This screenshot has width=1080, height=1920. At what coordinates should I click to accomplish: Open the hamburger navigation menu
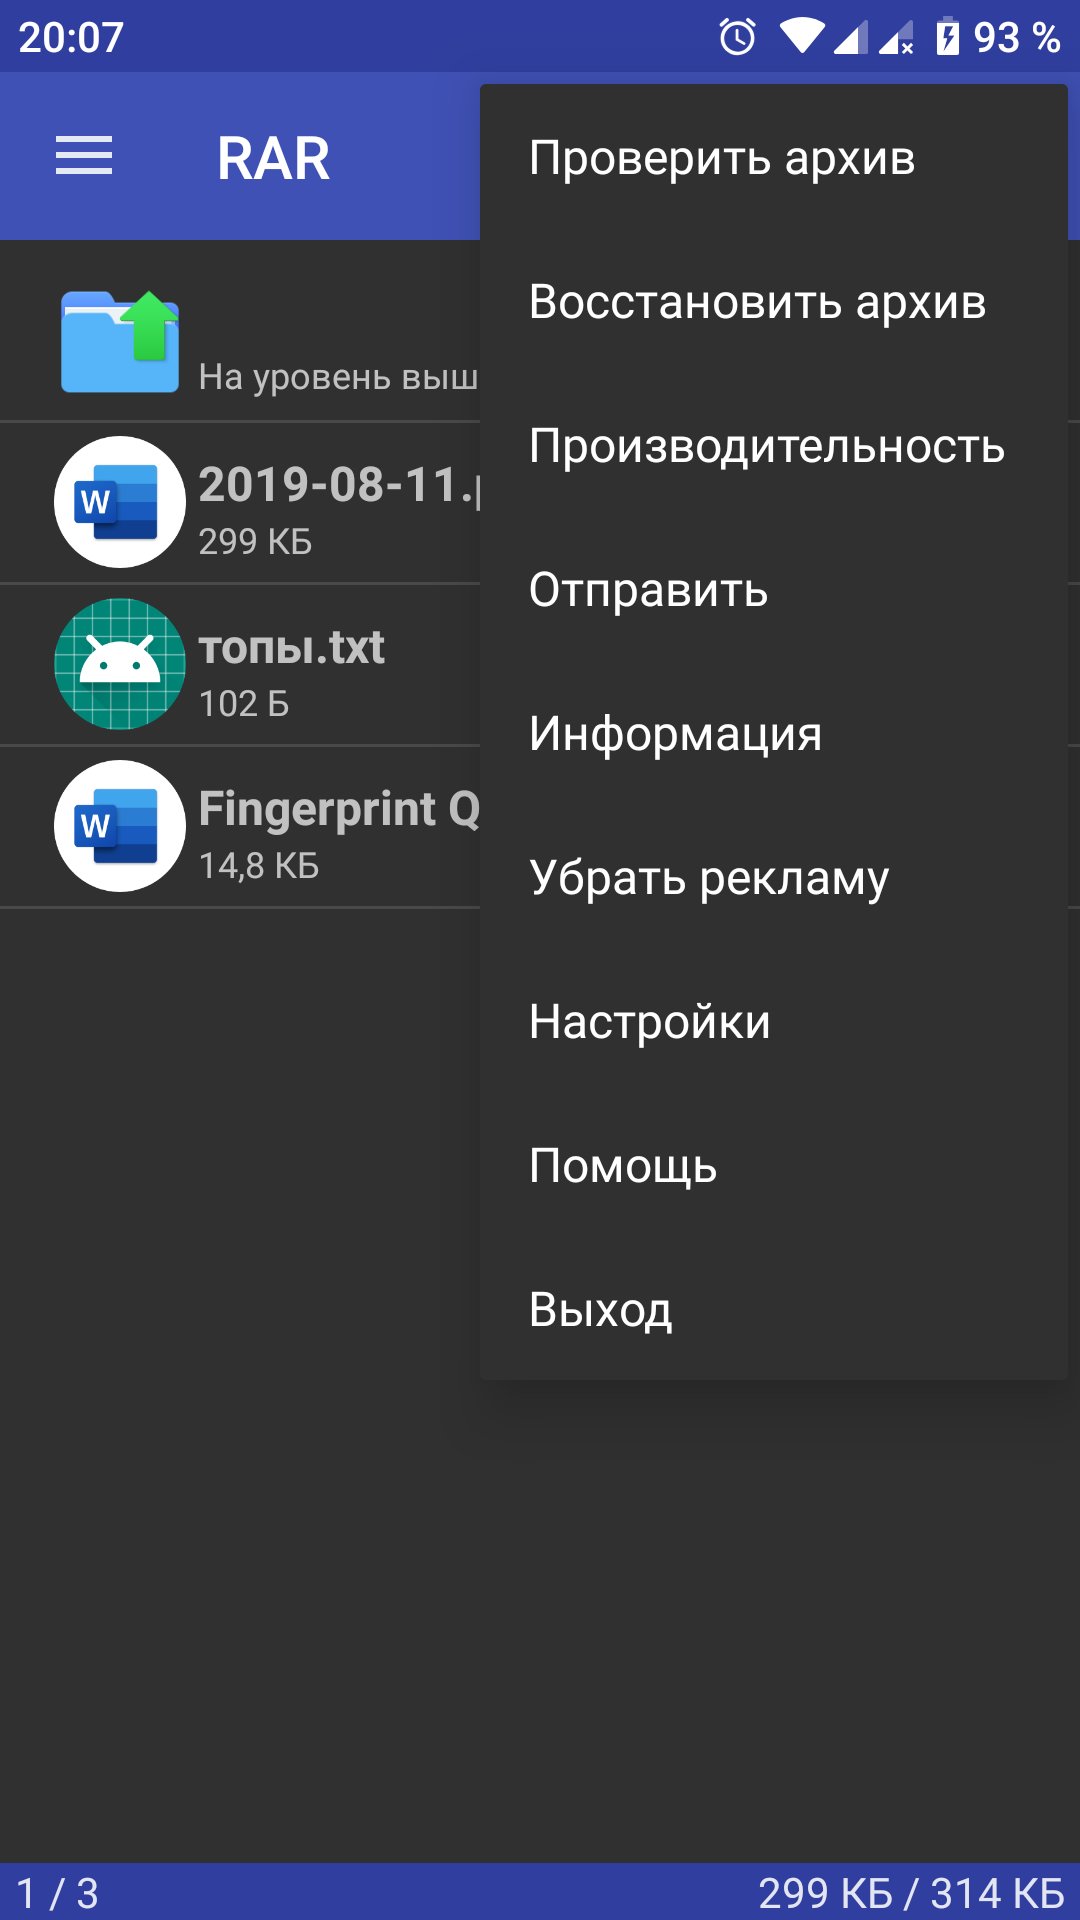pos(84,156)
